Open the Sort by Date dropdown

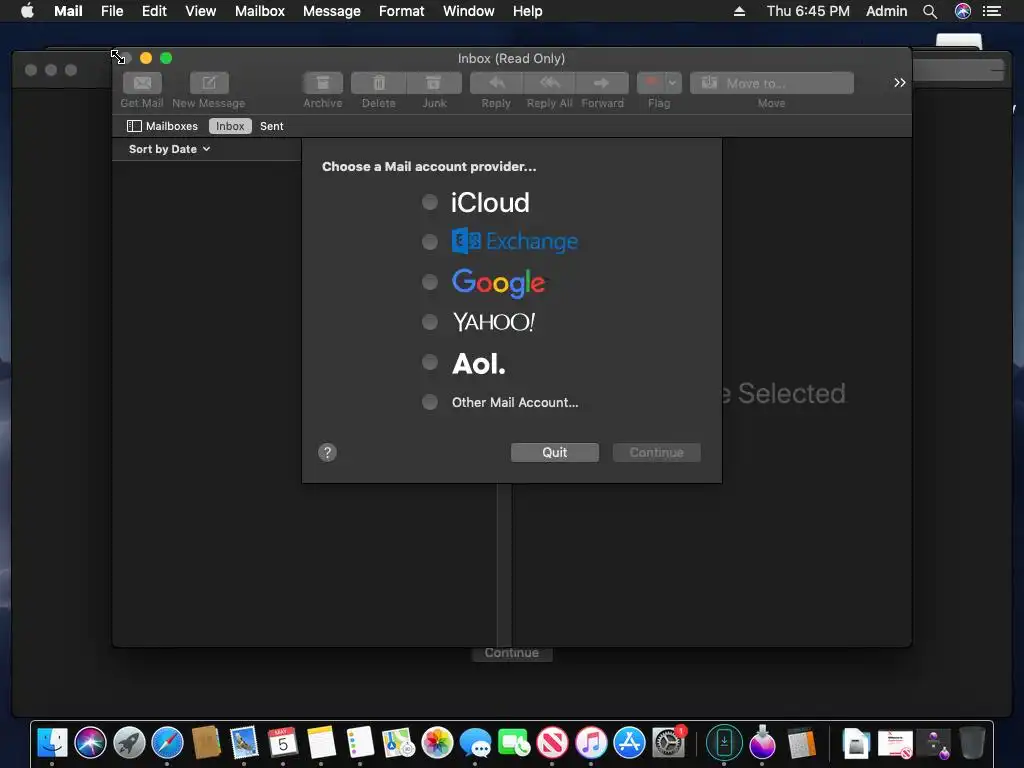coord(169,149)
